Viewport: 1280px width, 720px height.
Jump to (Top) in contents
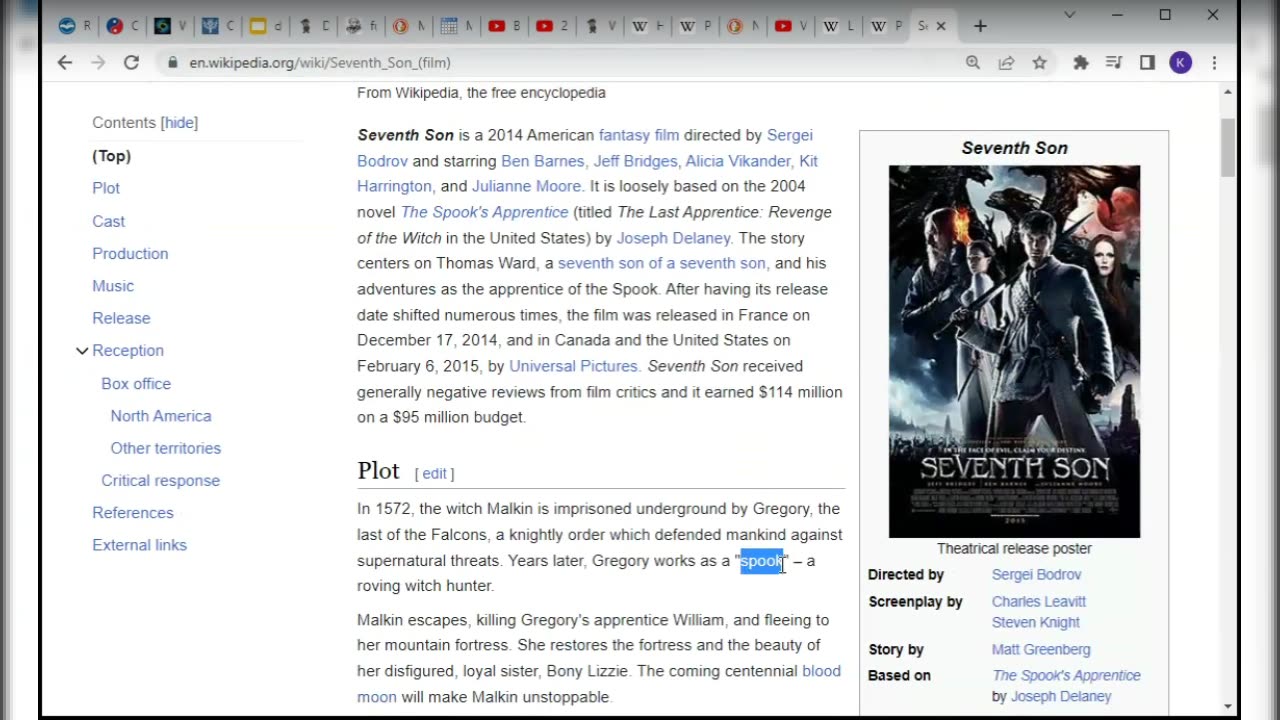112,156
